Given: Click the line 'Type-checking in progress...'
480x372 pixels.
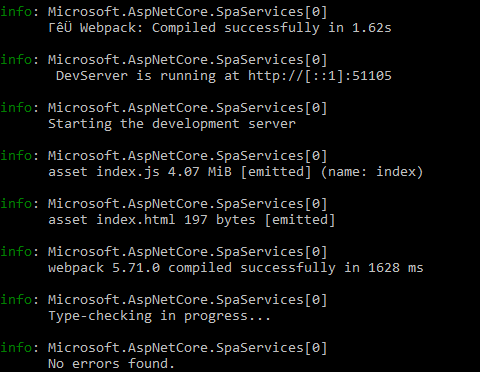Looking at the screenshot, I should click(159, 316).
